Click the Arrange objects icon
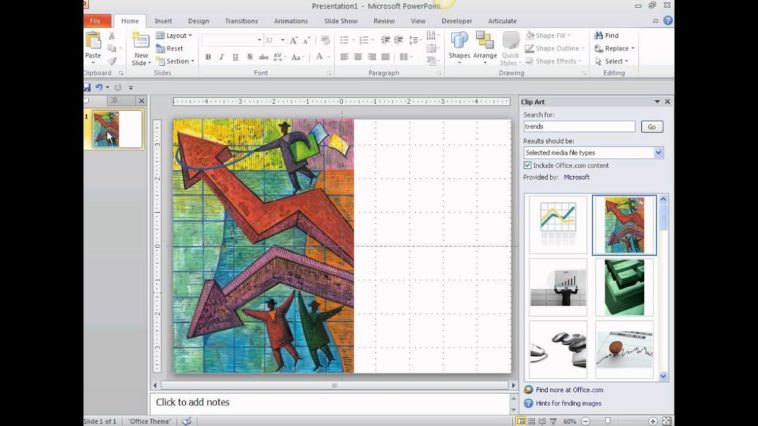Viewport: 758px width, 426px height. click(x=485, y=46)
